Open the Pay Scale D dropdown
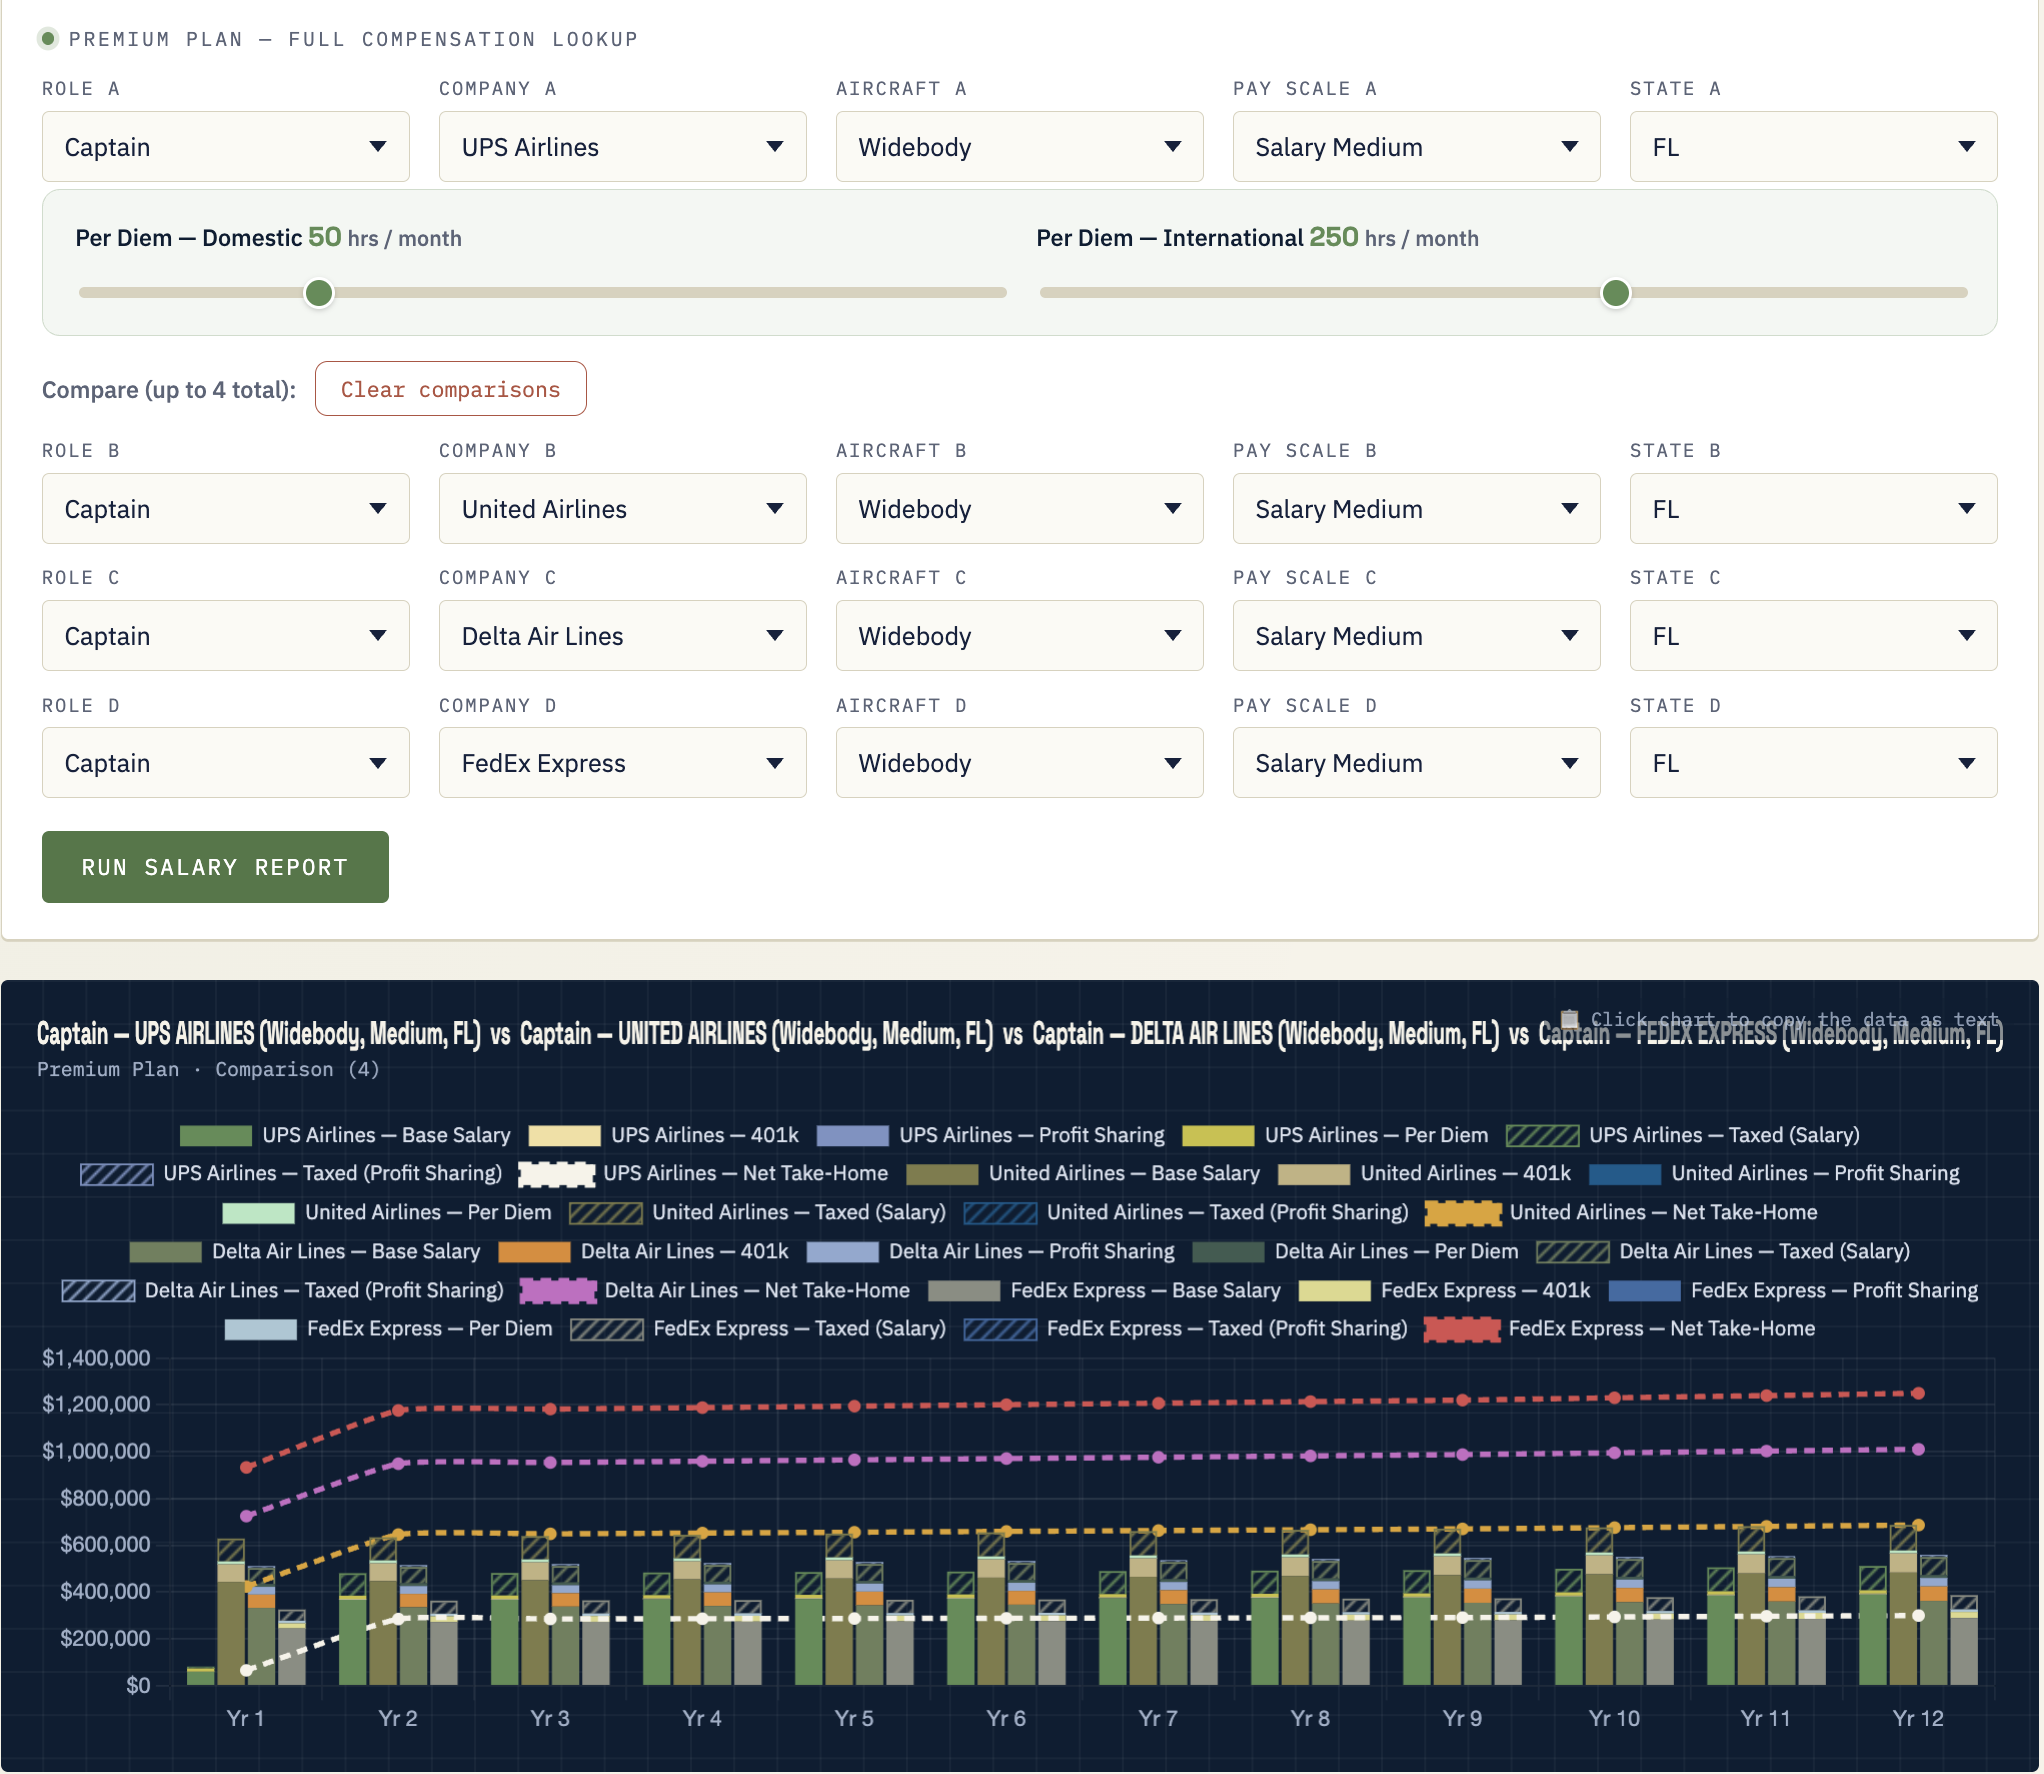This screenshot has height=1774, width=2044. click(x=1416, y=763)
